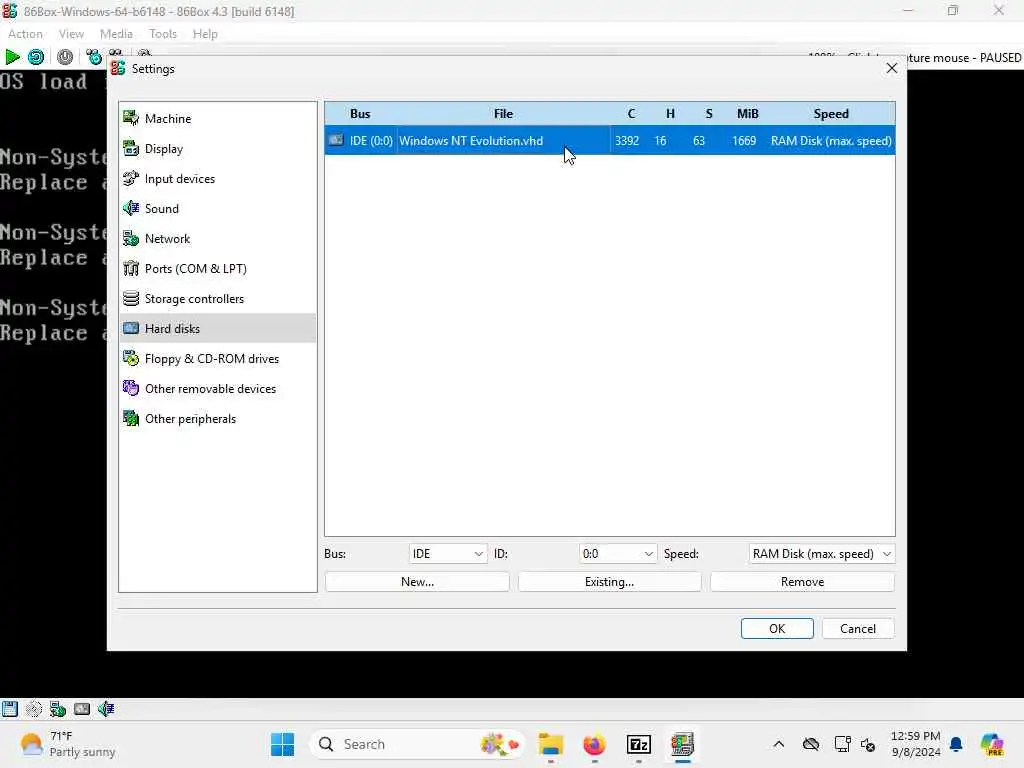Screen dimensions: 1024x768
Task: Click the 86Box taskbar icon
Action: [x=682, y=744]
